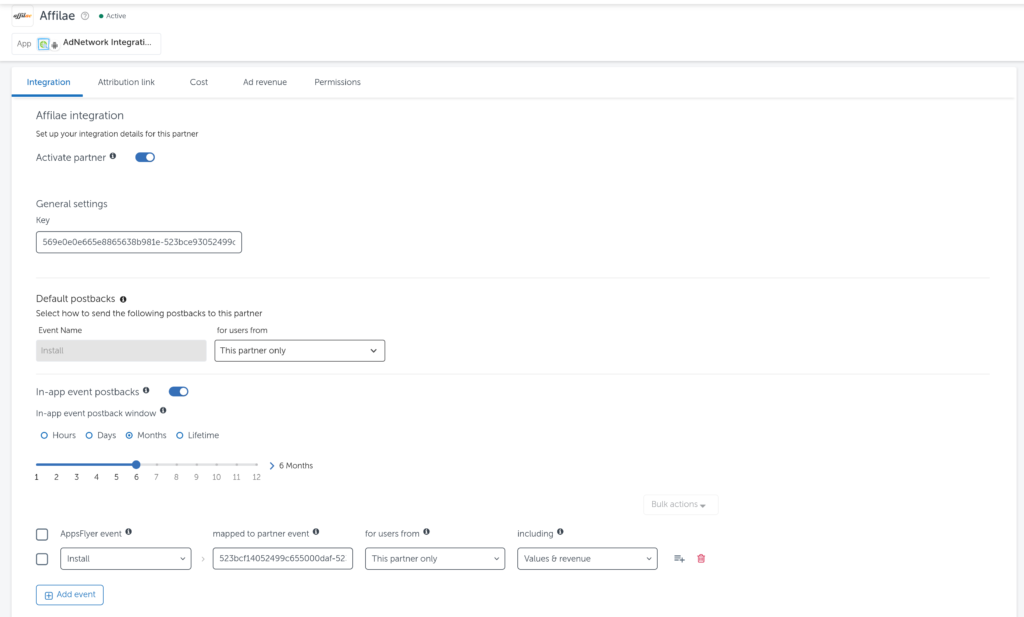Open the default postbacks 'This partner only' dropdown
The width and height of the screenshot is (1024, 617).
point(299,351)
